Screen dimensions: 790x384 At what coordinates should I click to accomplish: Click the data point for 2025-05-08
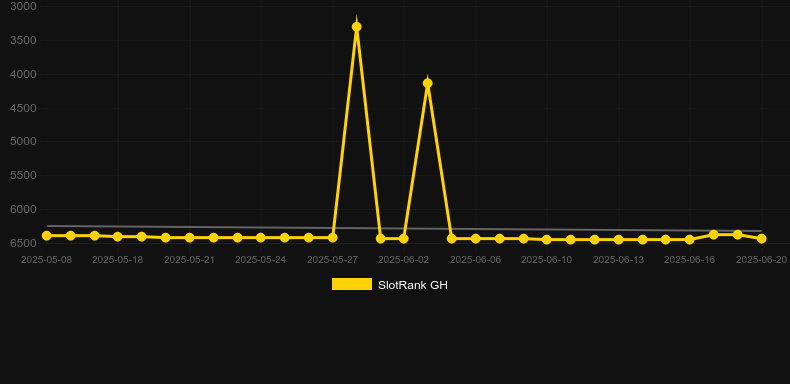[x=46, y=235]
